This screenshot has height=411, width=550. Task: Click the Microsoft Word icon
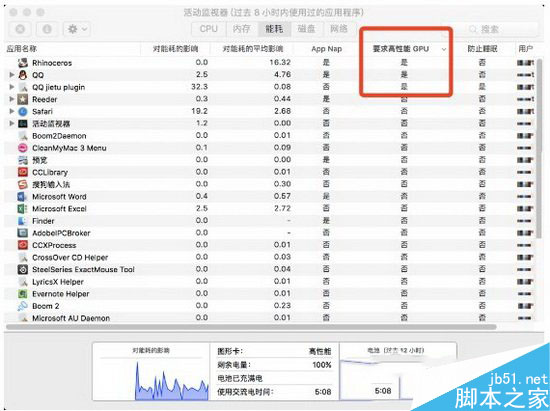[23, 196]
